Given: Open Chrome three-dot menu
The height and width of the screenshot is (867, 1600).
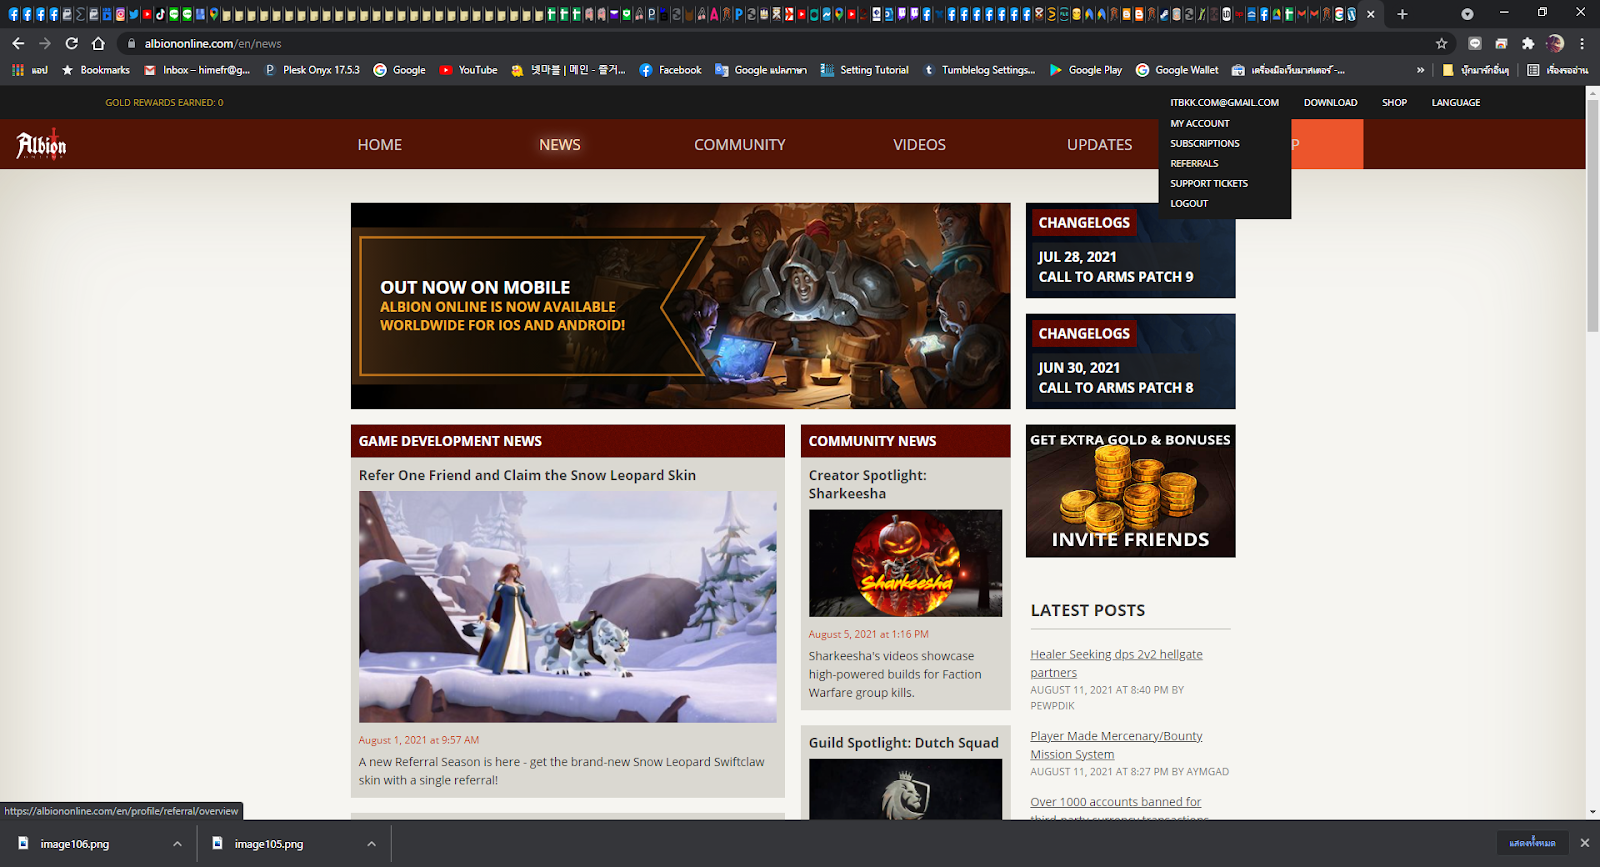Looking at the screenshot, I should point(1582,43).
